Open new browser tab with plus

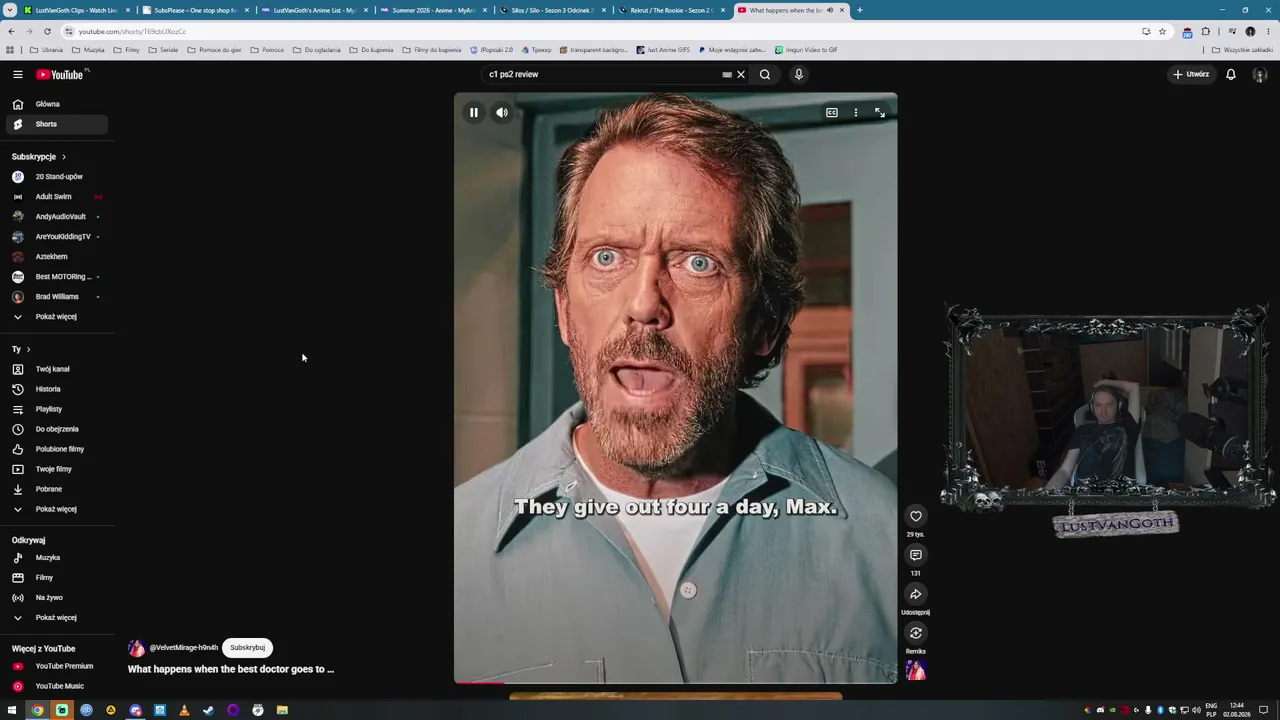(x=860, y=10)
